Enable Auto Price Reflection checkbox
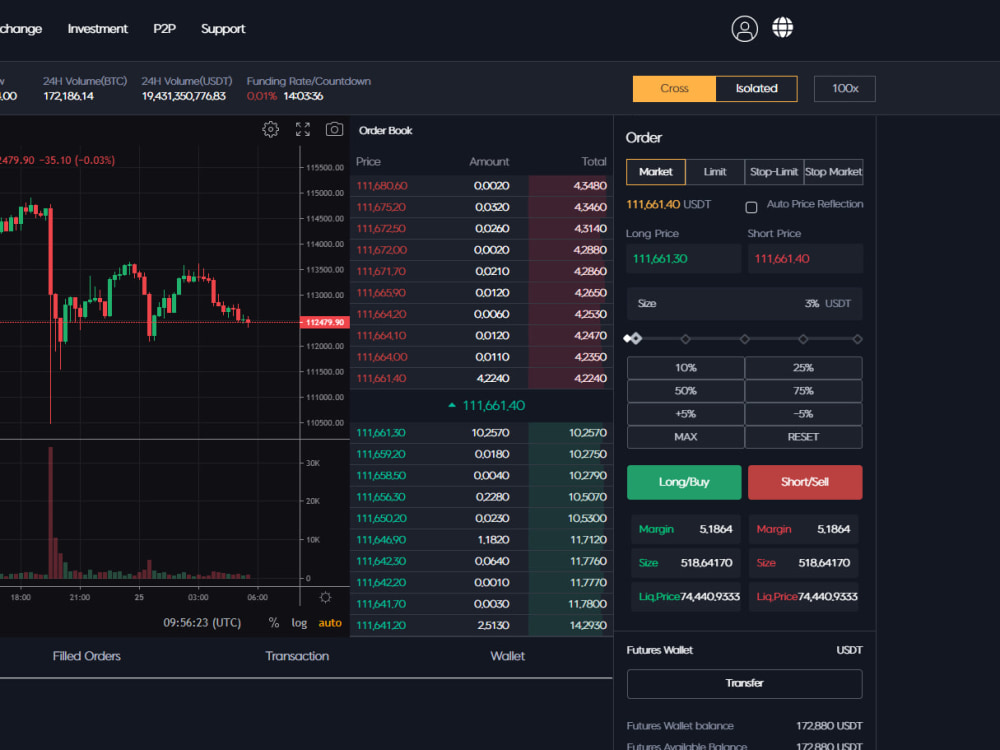1000x750 pixels. pyautogui.click(x=751, y=207)
